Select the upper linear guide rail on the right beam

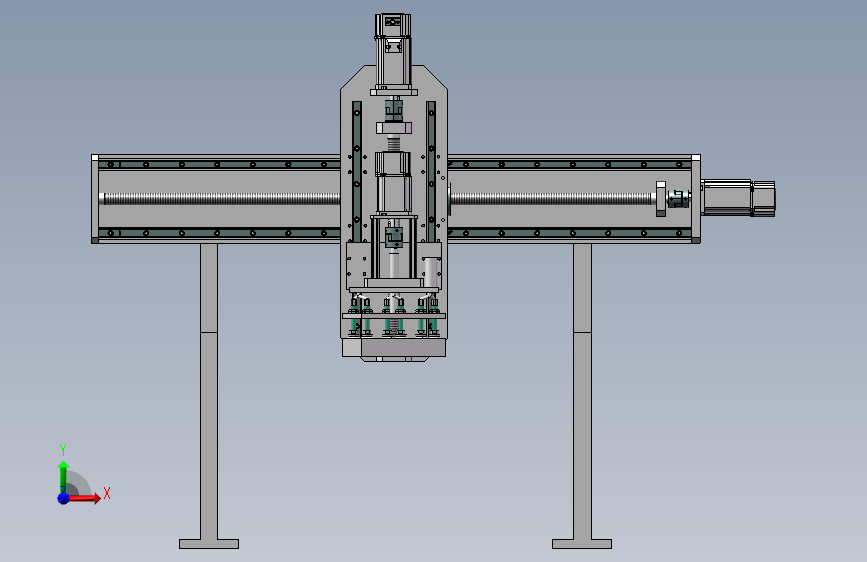pos(569,164)
